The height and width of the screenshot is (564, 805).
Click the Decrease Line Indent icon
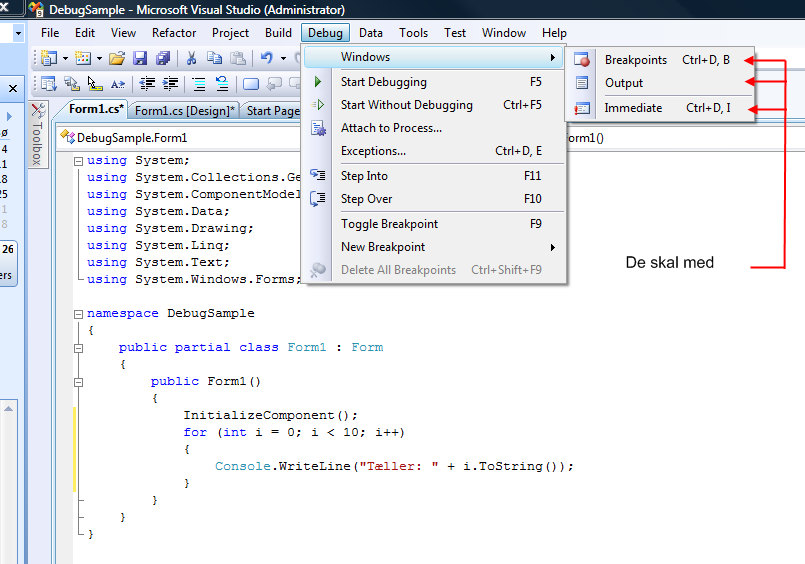click(x=147, y=84)
